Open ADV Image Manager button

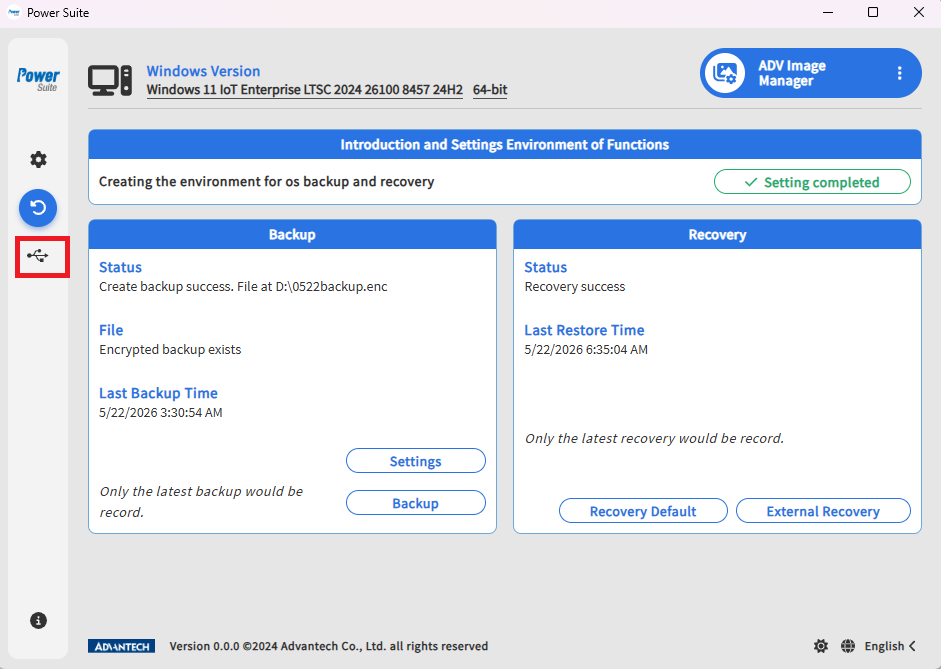(810, 73)
